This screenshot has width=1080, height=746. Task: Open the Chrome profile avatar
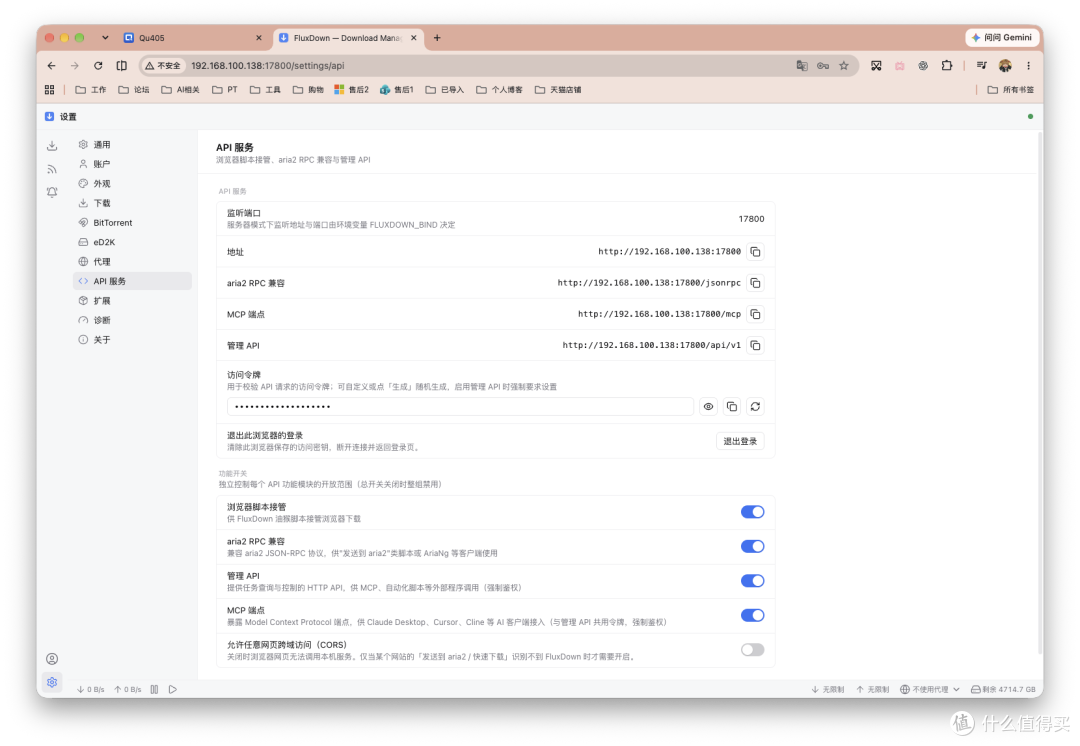click(1005, 65)
